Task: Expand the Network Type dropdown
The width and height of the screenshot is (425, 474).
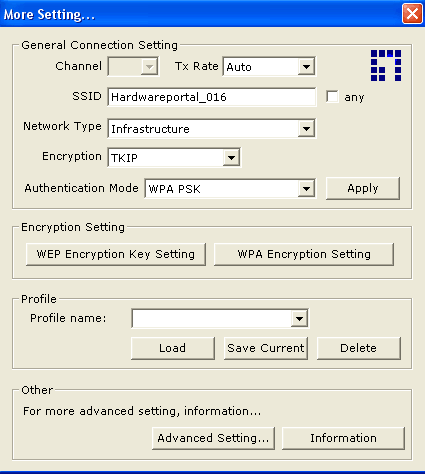Action: pos(306,129)
